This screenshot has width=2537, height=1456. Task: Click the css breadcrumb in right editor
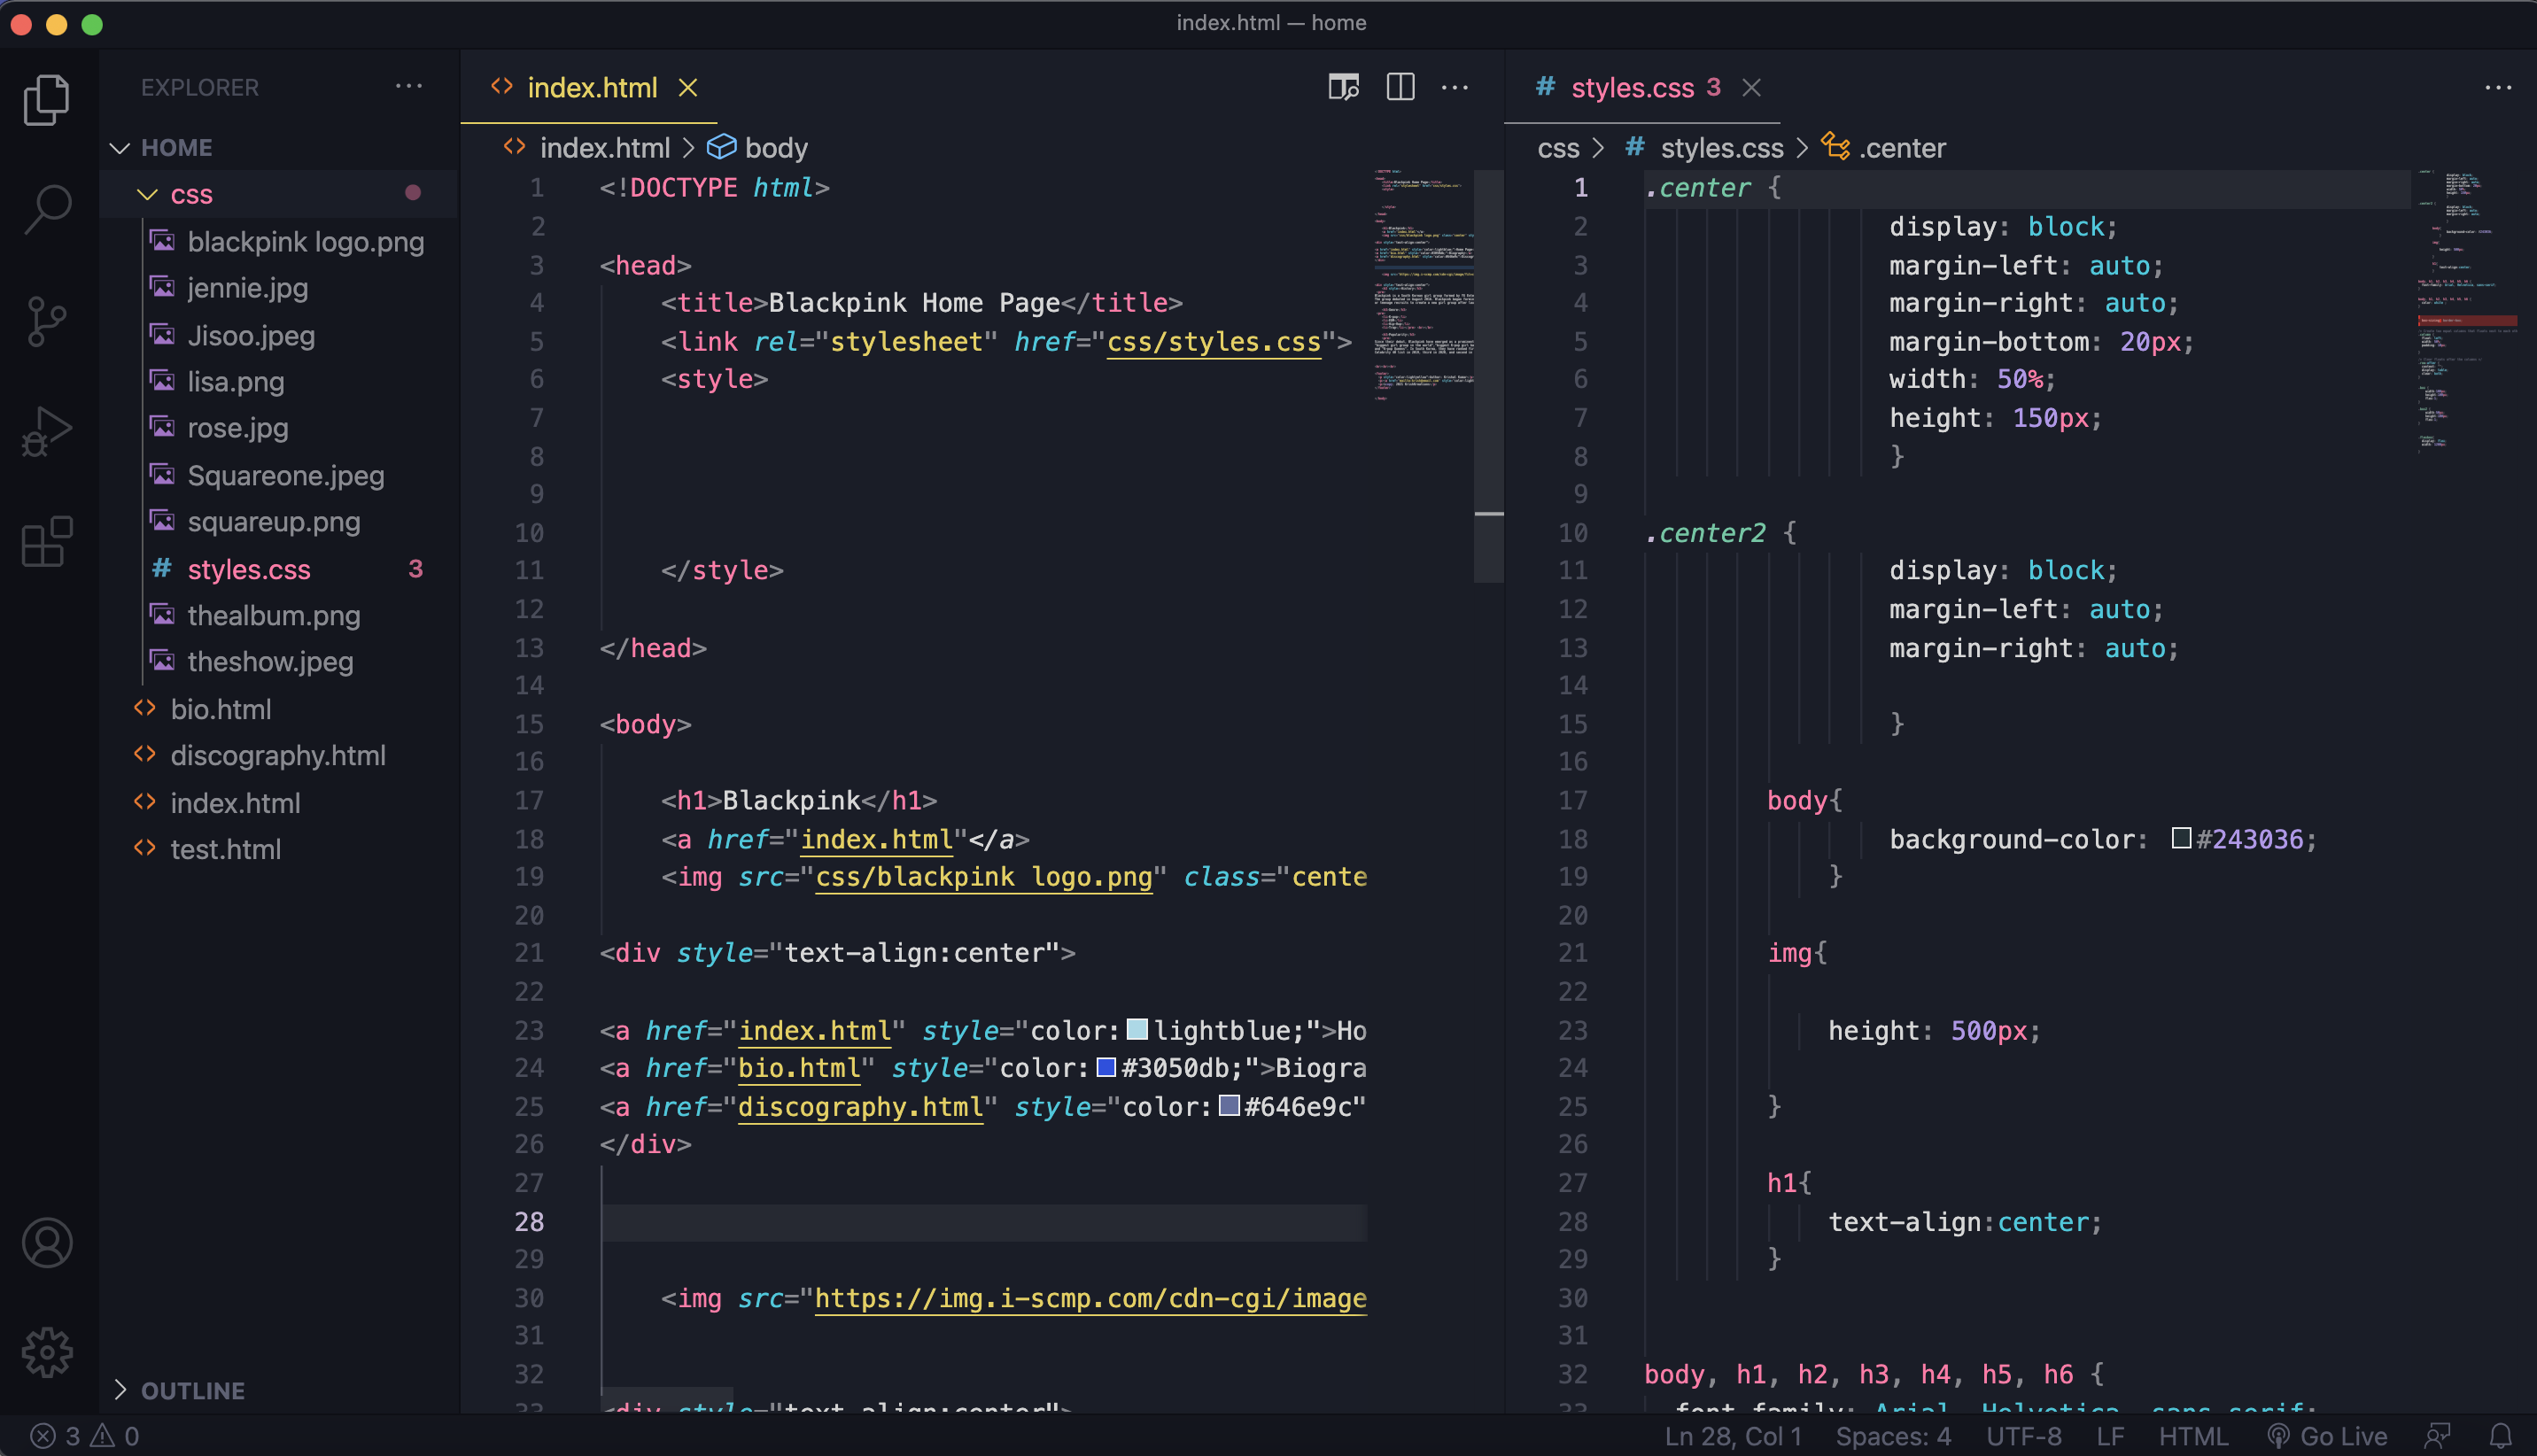[x=1557, y=148]
